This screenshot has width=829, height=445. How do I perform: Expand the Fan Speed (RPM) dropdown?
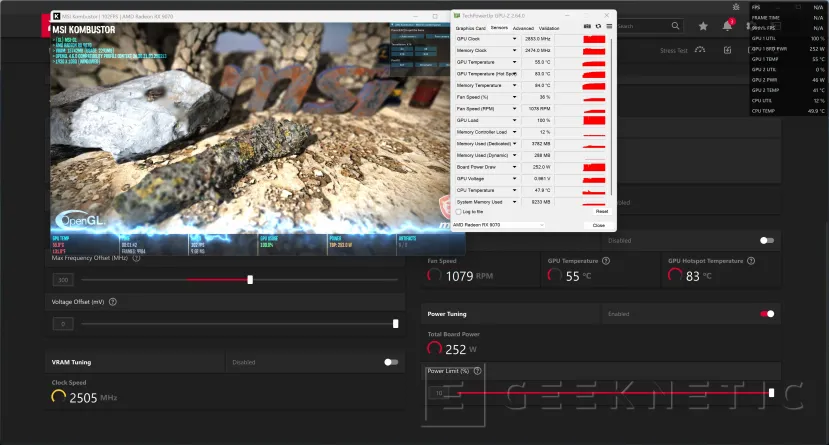(x=514, y=109)
